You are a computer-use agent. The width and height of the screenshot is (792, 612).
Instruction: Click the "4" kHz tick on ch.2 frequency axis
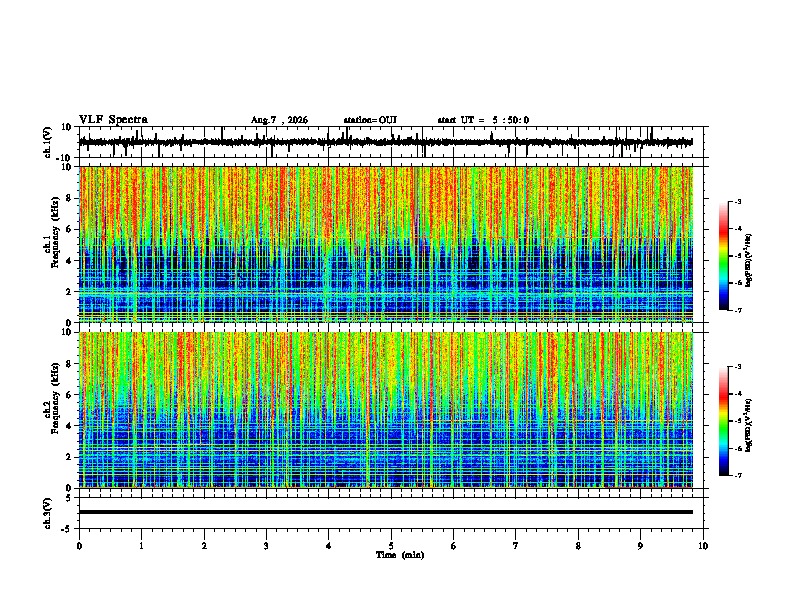coord(69,426)
